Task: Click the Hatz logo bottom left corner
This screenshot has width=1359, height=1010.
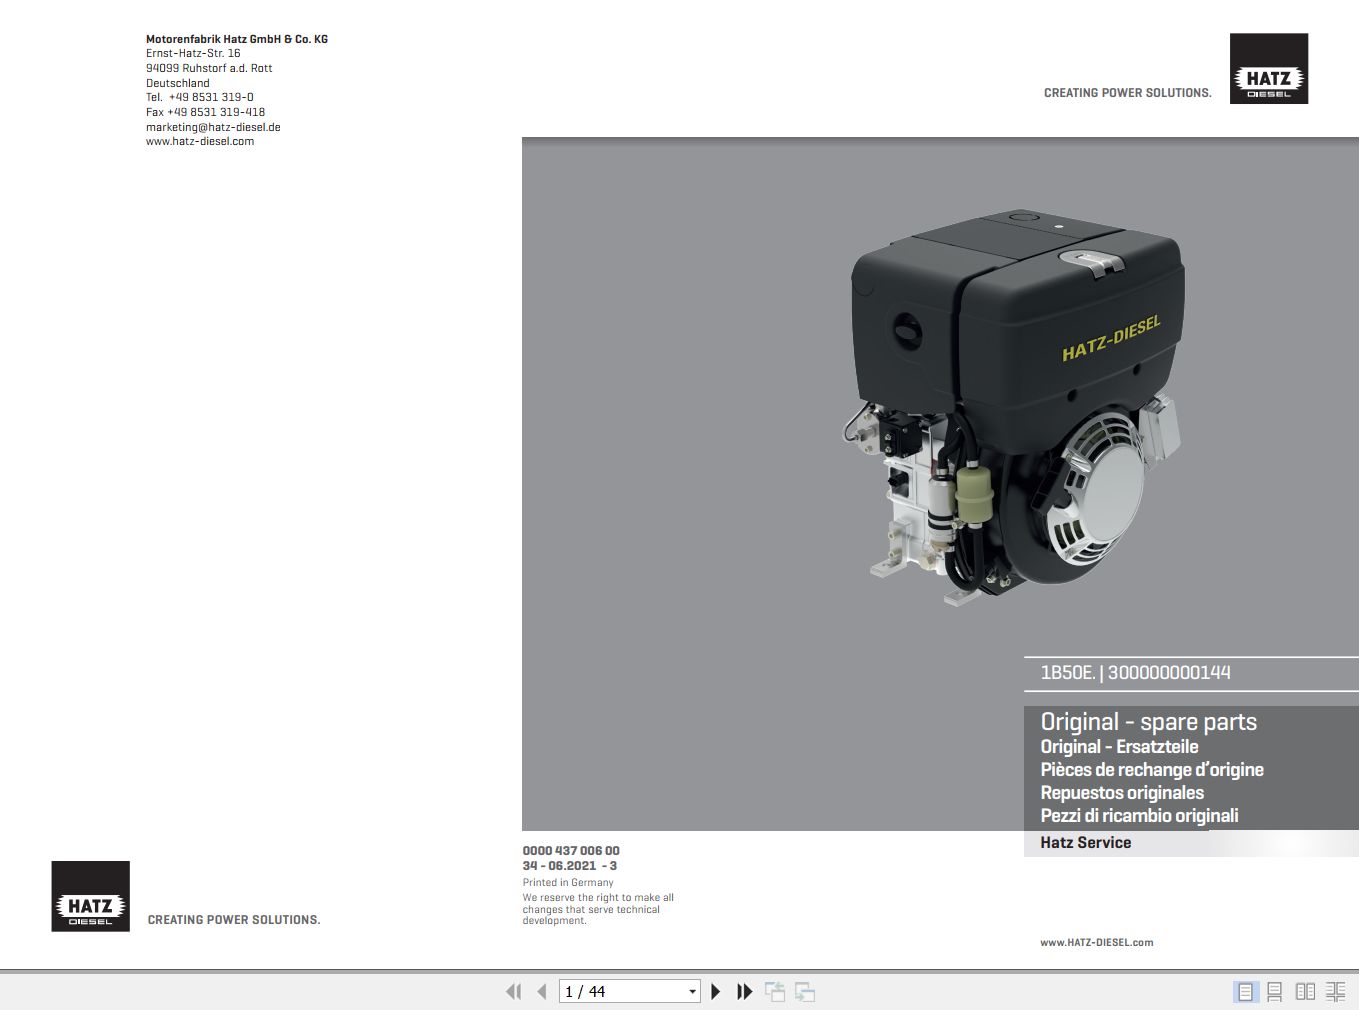Action: 90,896
